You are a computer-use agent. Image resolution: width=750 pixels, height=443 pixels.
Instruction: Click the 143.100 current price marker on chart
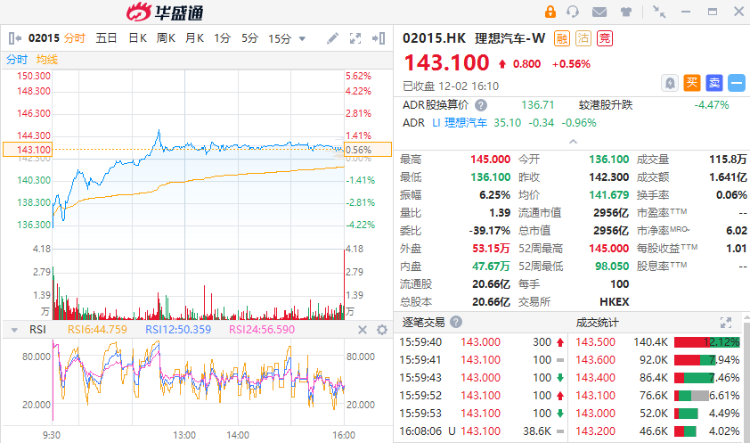coord(28,150)
